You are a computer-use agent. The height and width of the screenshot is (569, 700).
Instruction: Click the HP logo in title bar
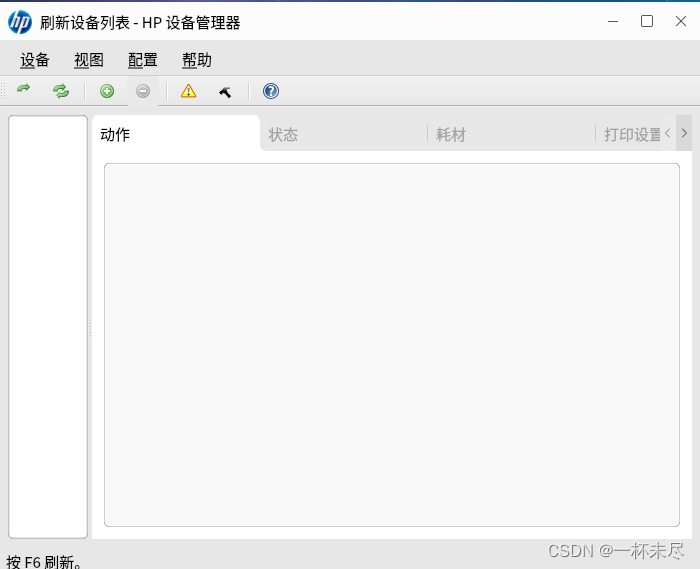20,22
